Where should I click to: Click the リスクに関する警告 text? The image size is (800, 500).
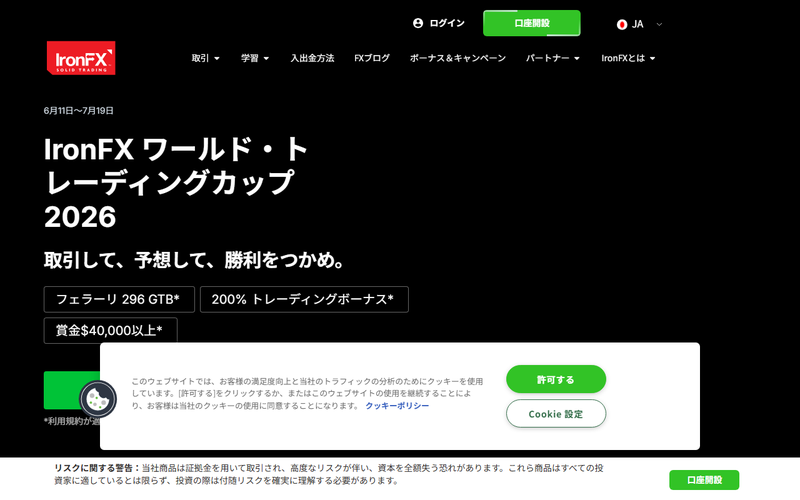pos(97,468)
